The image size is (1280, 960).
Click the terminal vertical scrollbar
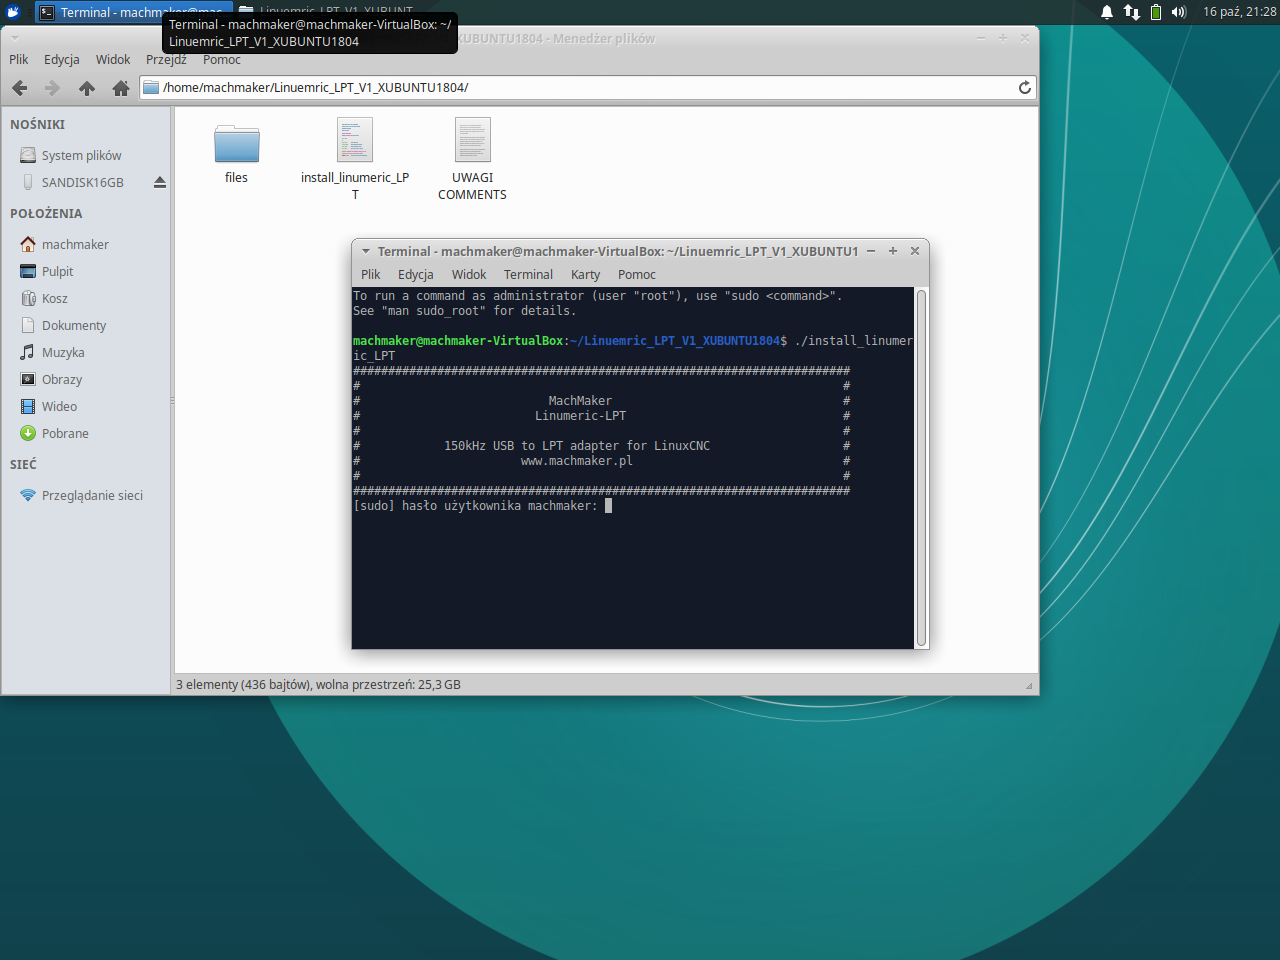pyautogui.click(x=921, y=467)
